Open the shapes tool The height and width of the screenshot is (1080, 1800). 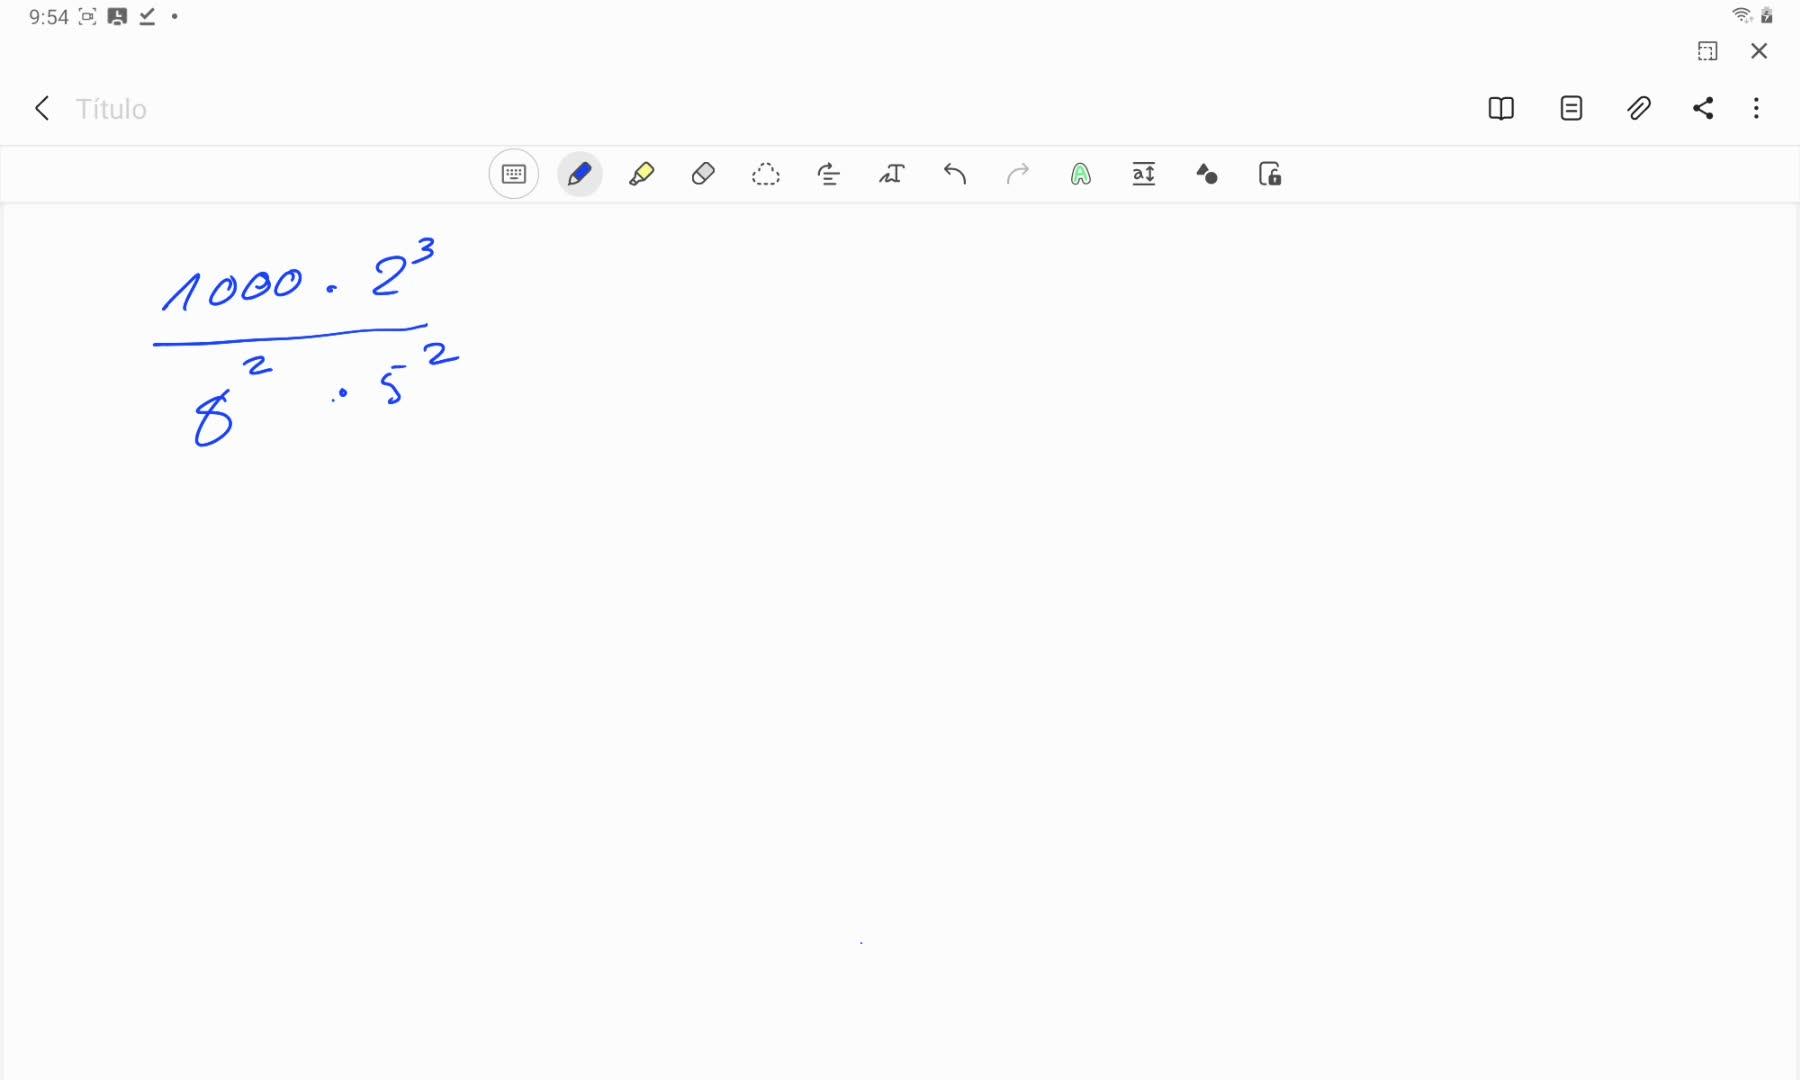coord(1207,175)
